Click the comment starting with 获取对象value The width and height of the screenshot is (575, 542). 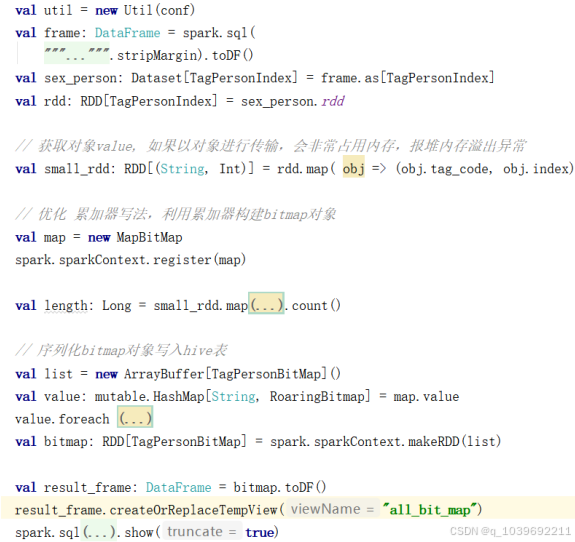point(271,146)
